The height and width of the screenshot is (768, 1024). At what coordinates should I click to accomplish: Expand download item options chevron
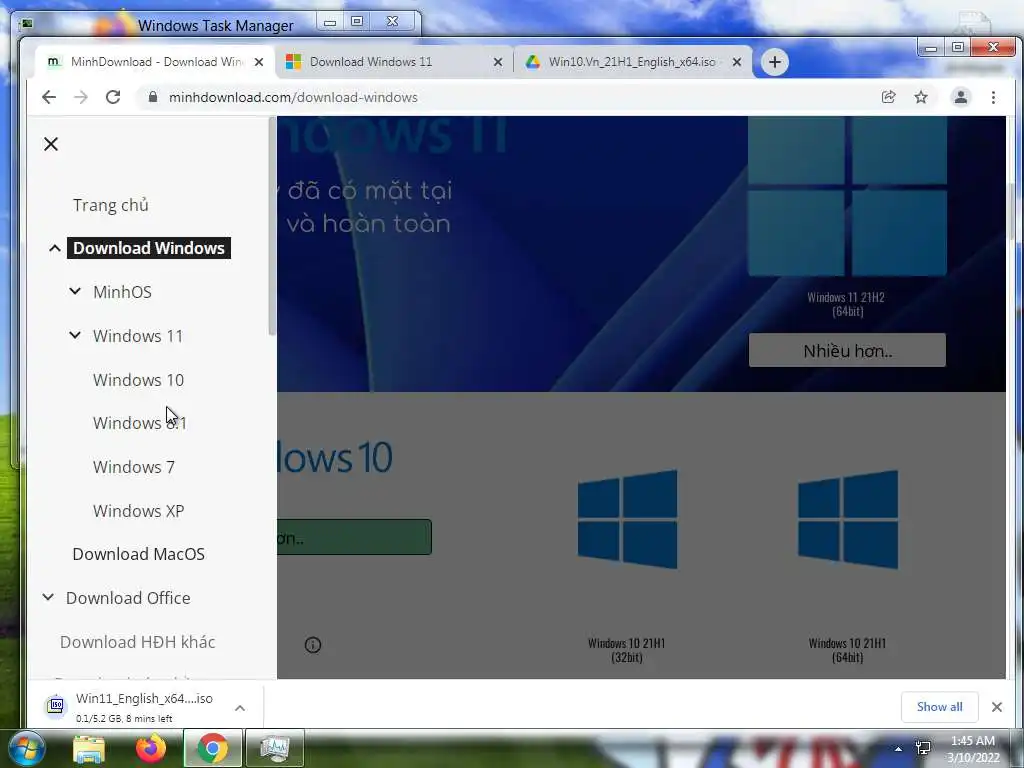pyautogui.click(x=240, y=708)
